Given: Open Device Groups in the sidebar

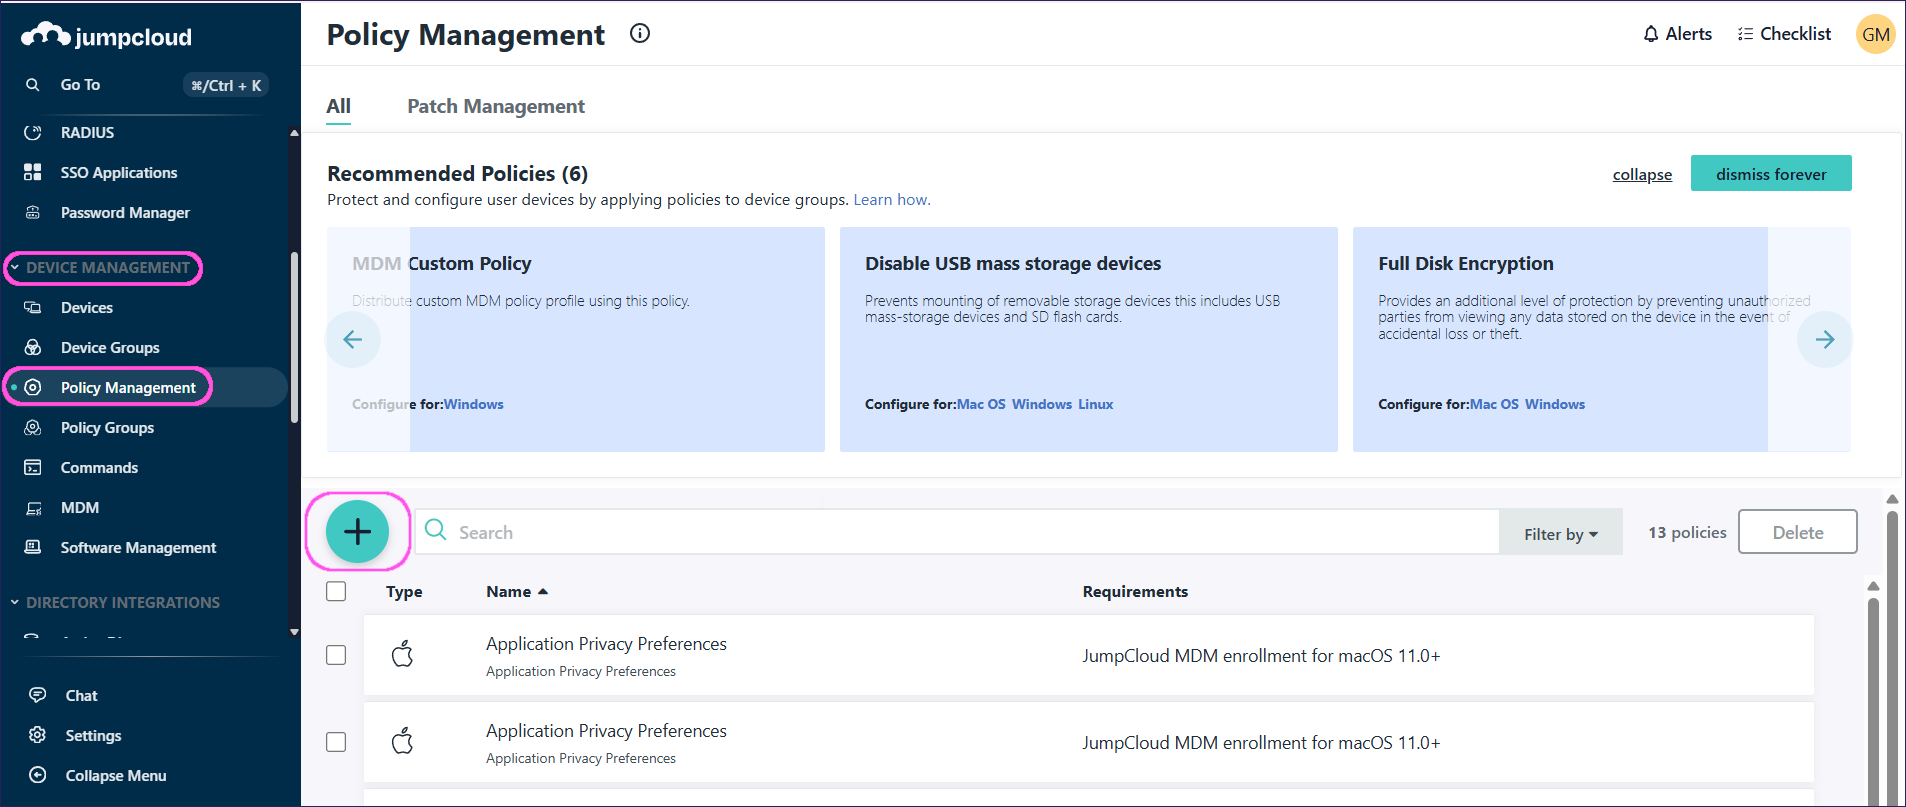Looking at the screenshot, I should pos(110,347).
